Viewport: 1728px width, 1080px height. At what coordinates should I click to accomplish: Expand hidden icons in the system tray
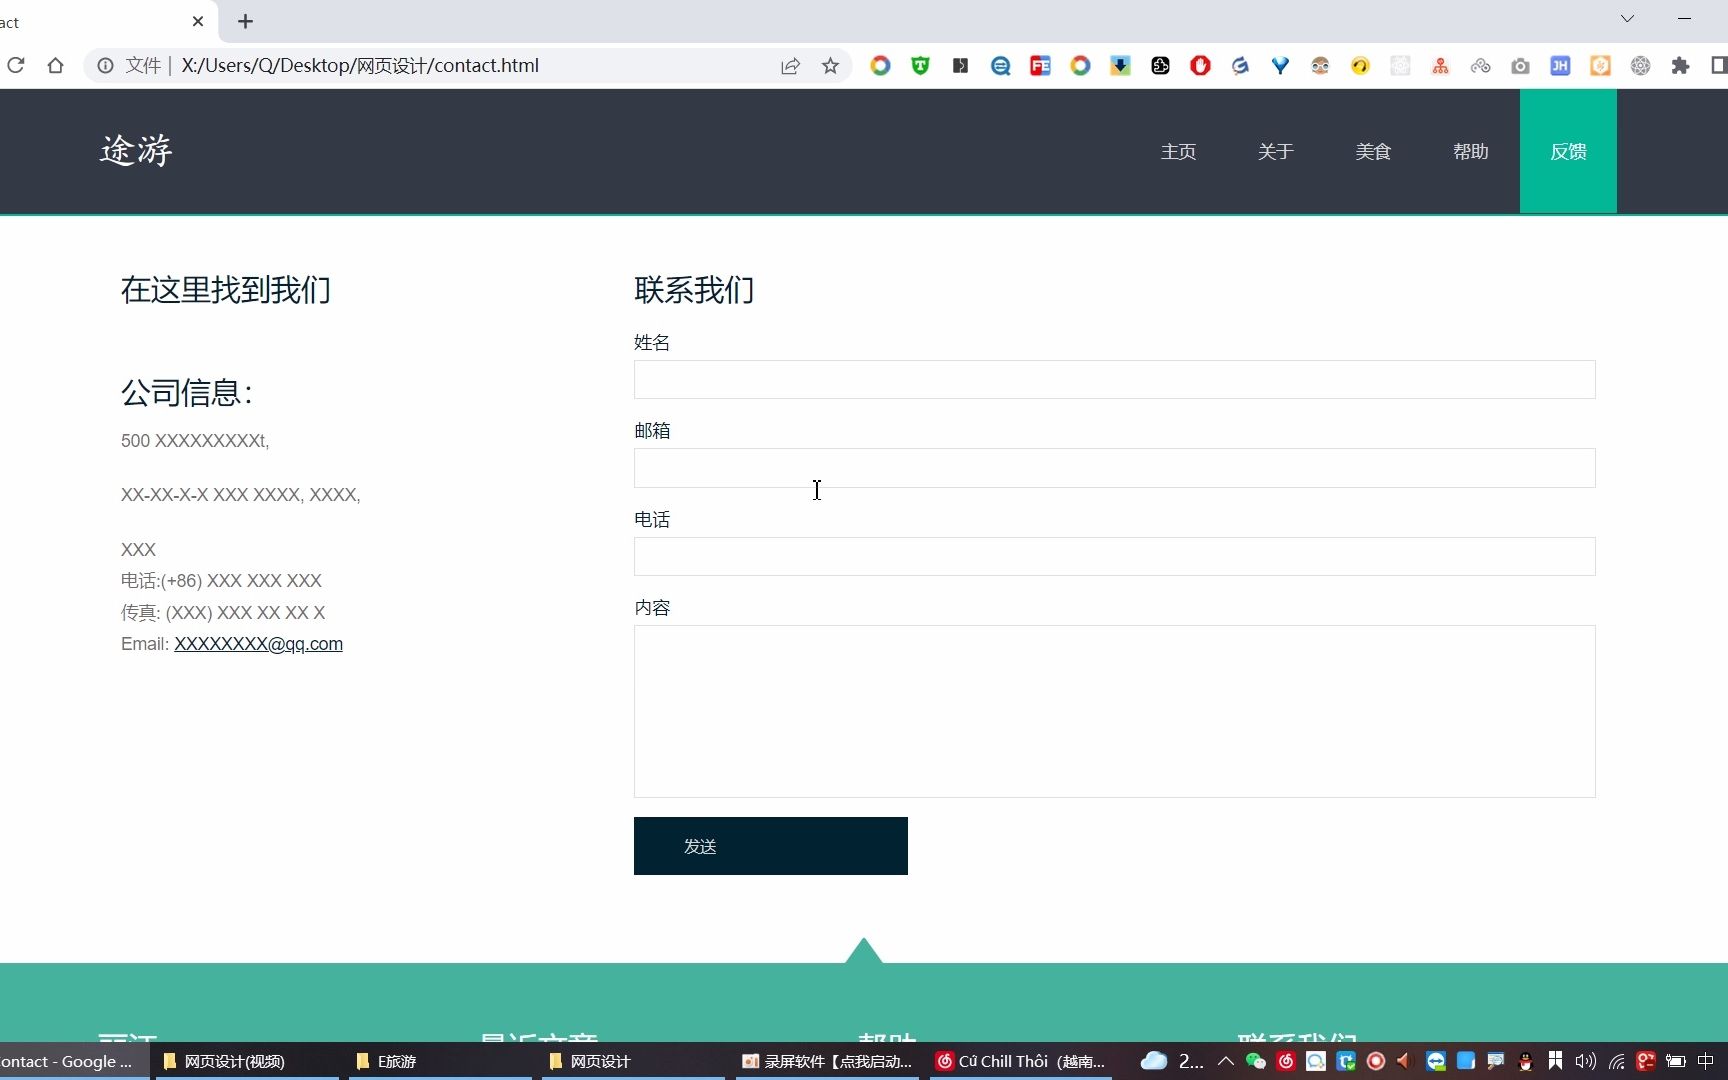(x=1225, y=1061)
